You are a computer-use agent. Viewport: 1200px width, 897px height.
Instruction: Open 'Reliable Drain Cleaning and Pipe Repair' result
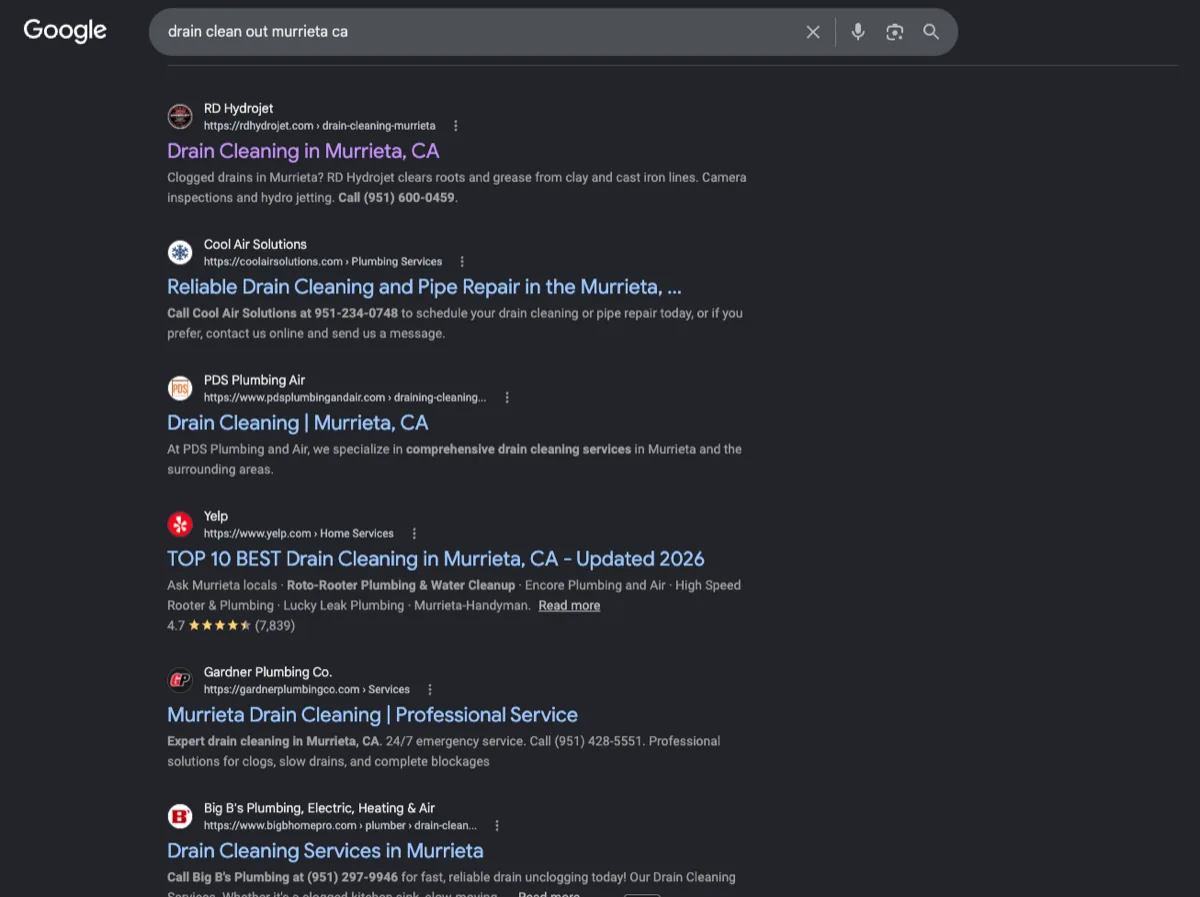(x=424, y=287)
